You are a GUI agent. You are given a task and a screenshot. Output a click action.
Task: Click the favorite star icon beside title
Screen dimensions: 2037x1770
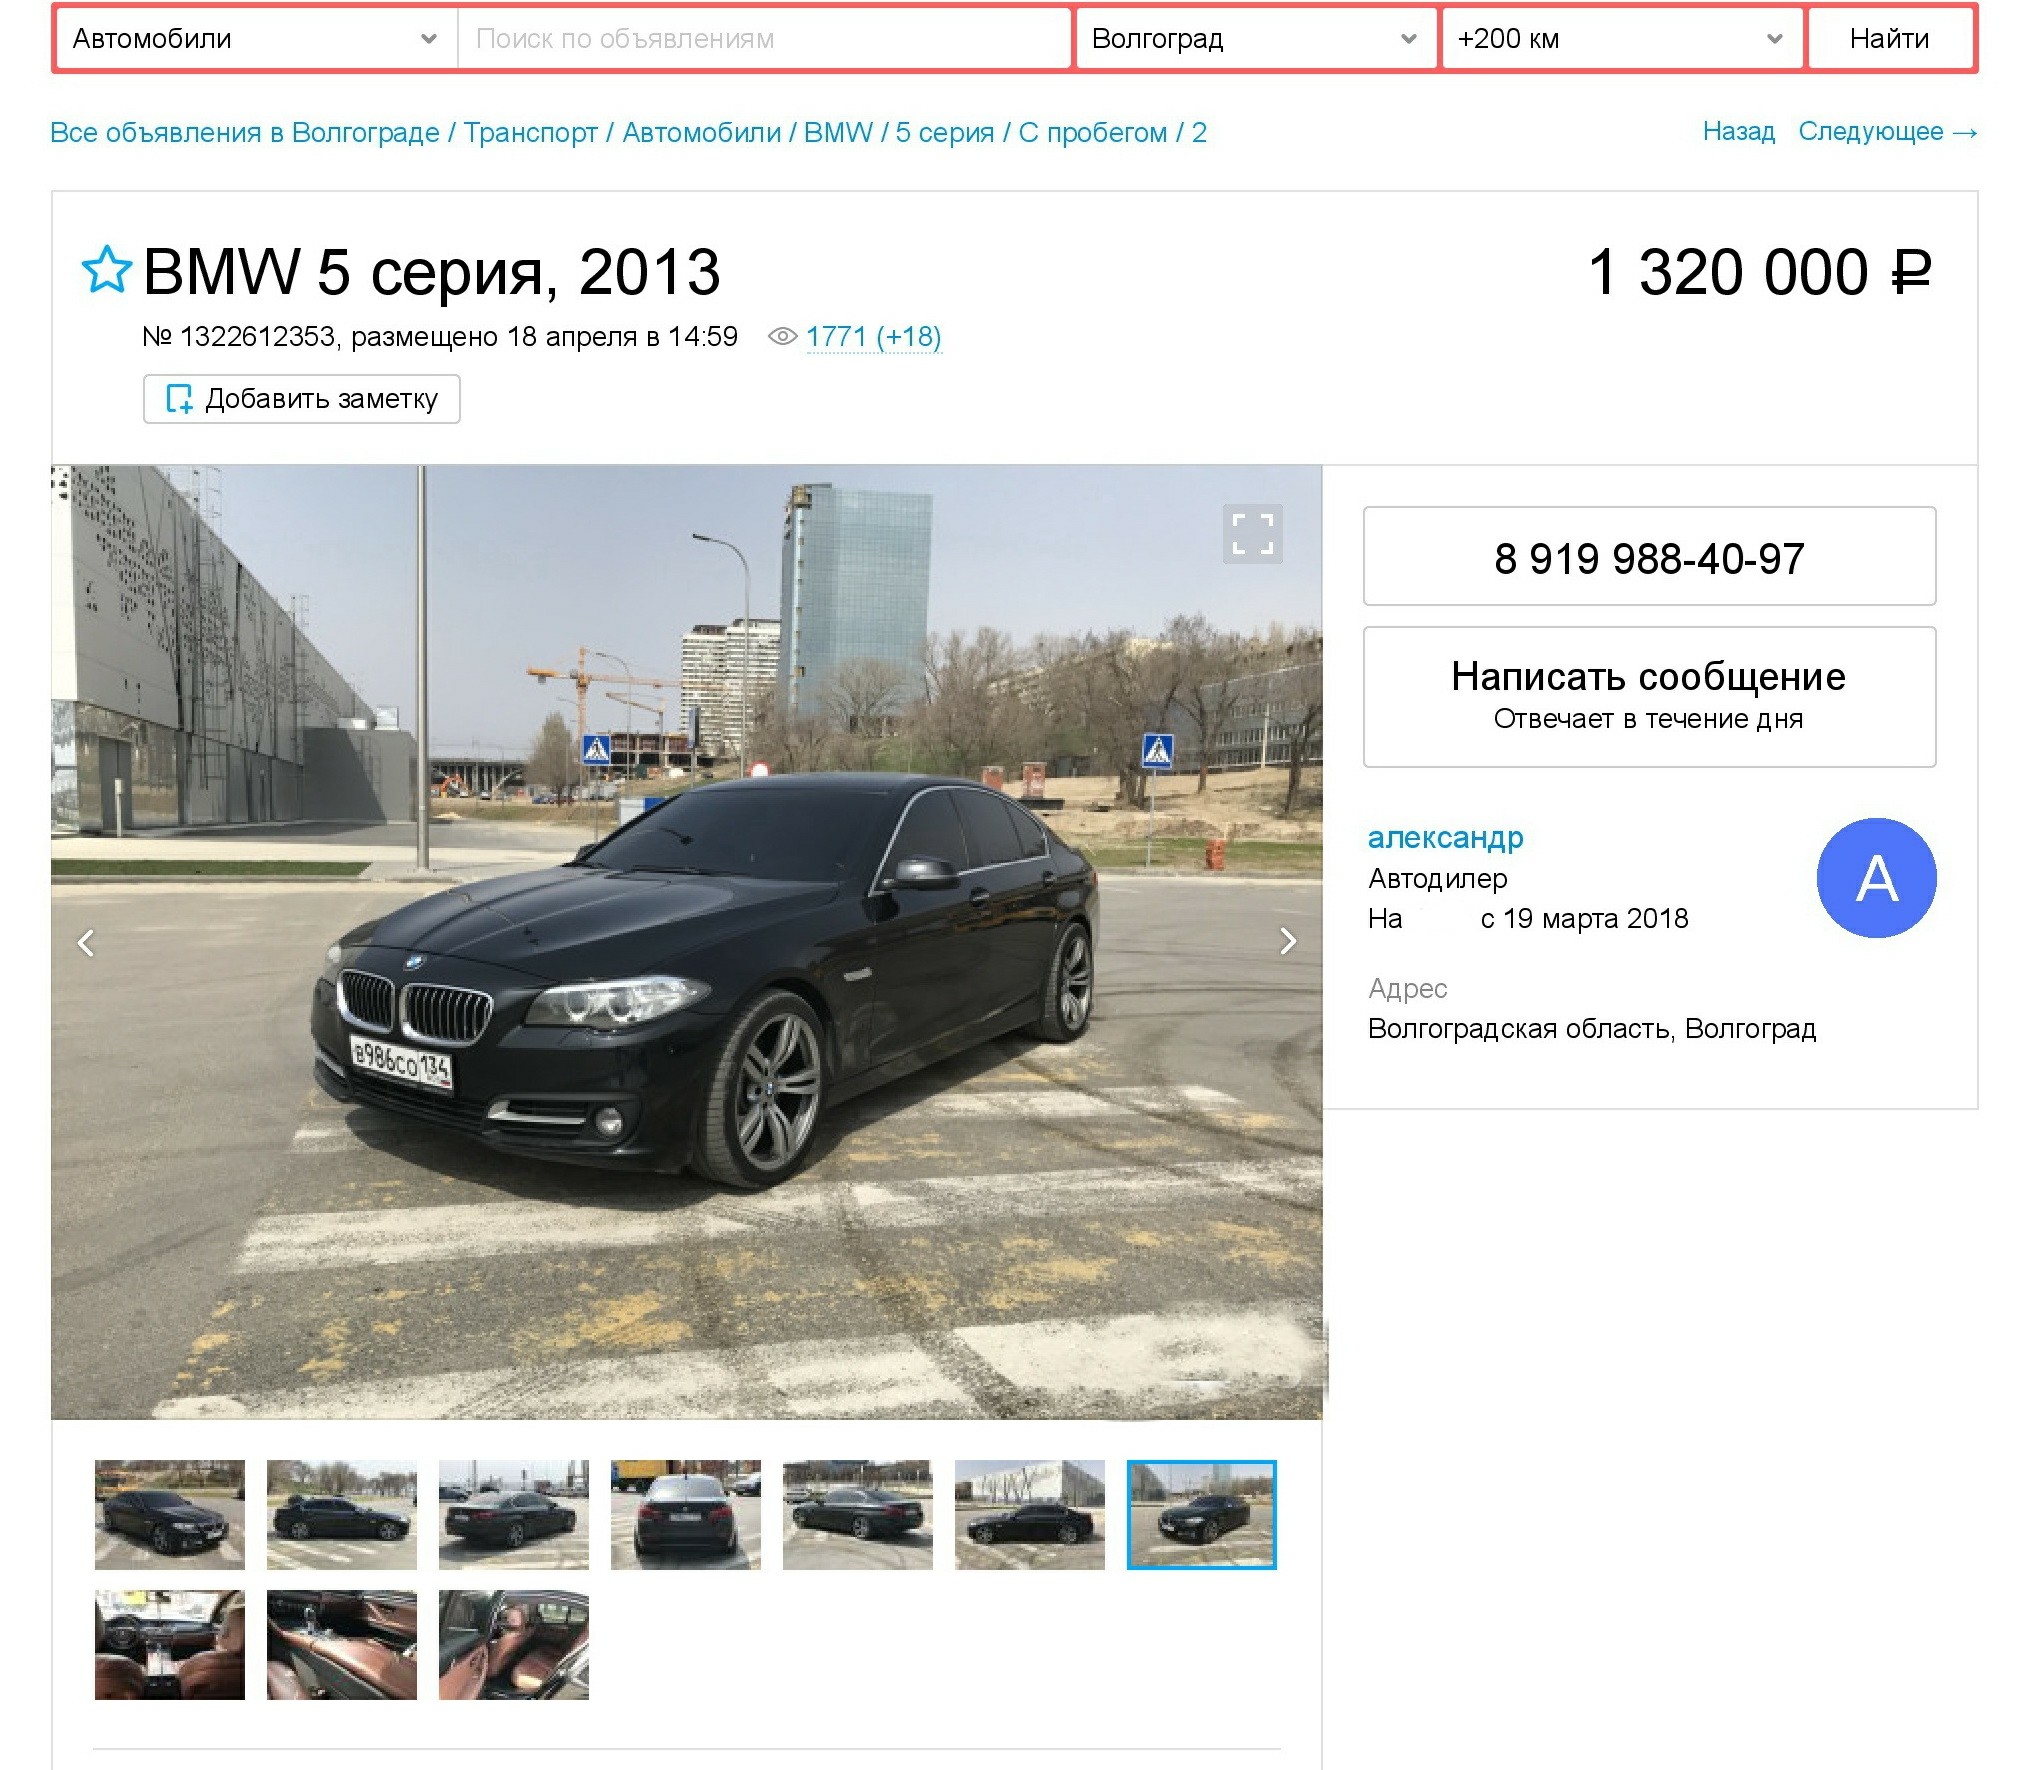[106, 270]
